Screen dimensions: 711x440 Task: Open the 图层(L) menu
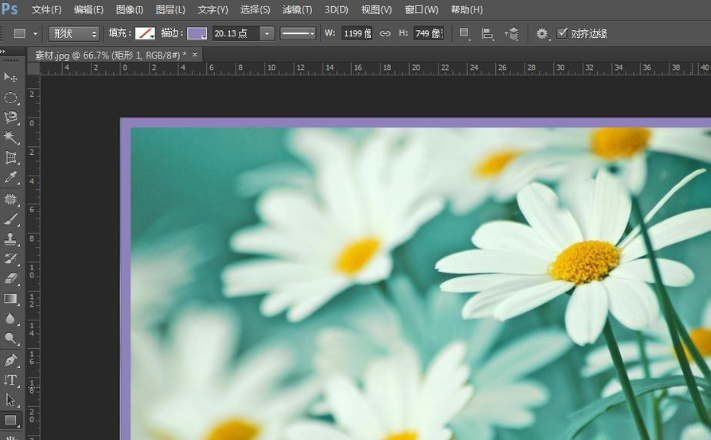(x=170, y=9)
